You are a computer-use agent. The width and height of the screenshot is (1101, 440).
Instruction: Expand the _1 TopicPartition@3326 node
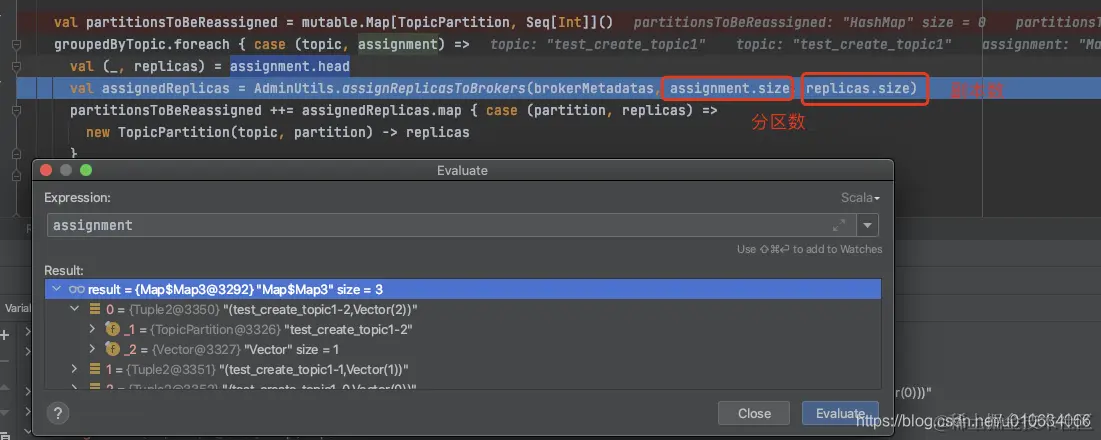92,329
